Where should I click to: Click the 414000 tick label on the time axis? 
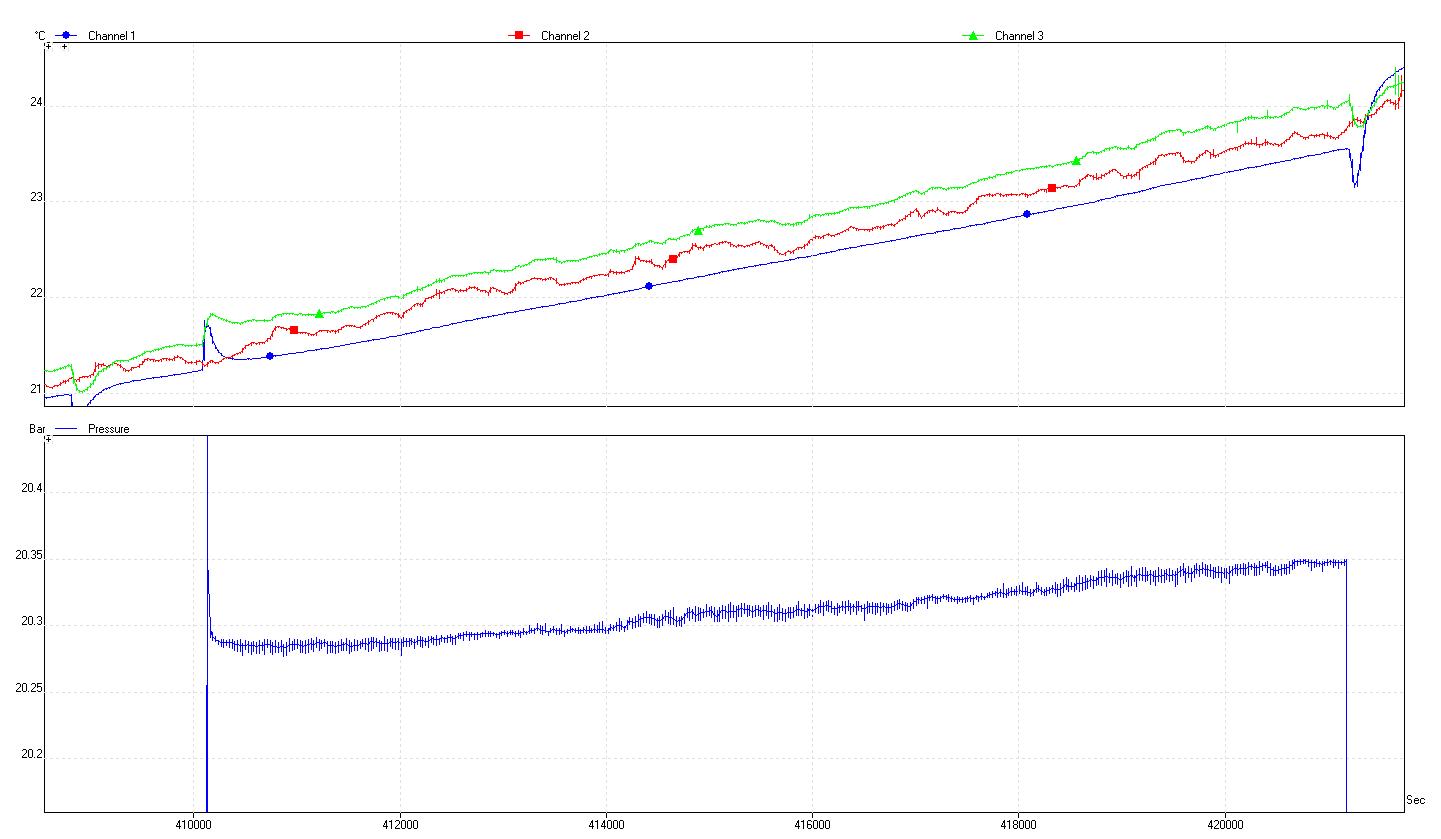606,825
